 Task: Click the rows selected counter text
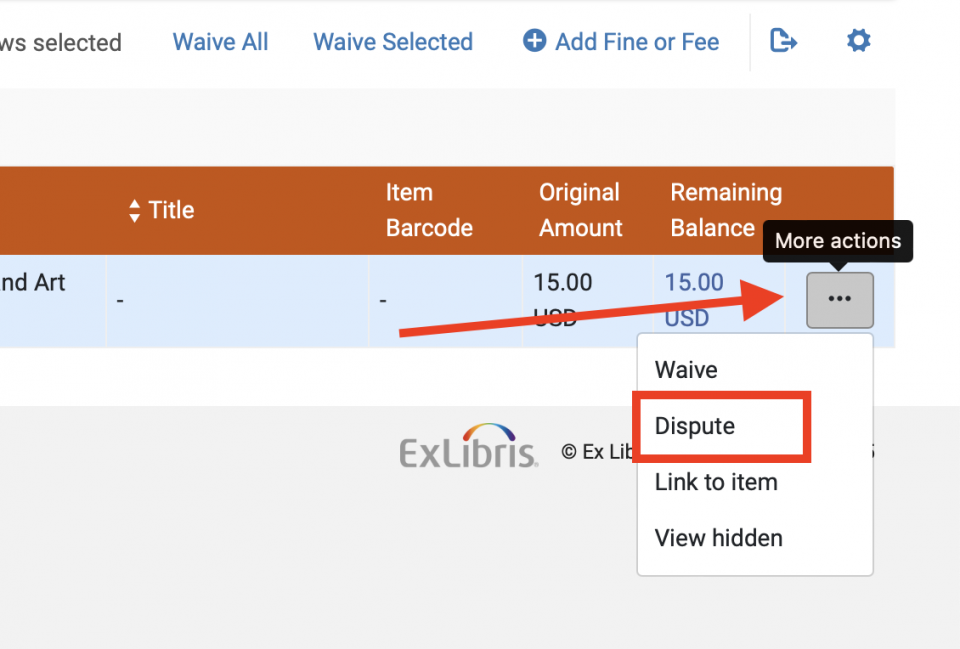pyautogui.click(x=60, y=43)
